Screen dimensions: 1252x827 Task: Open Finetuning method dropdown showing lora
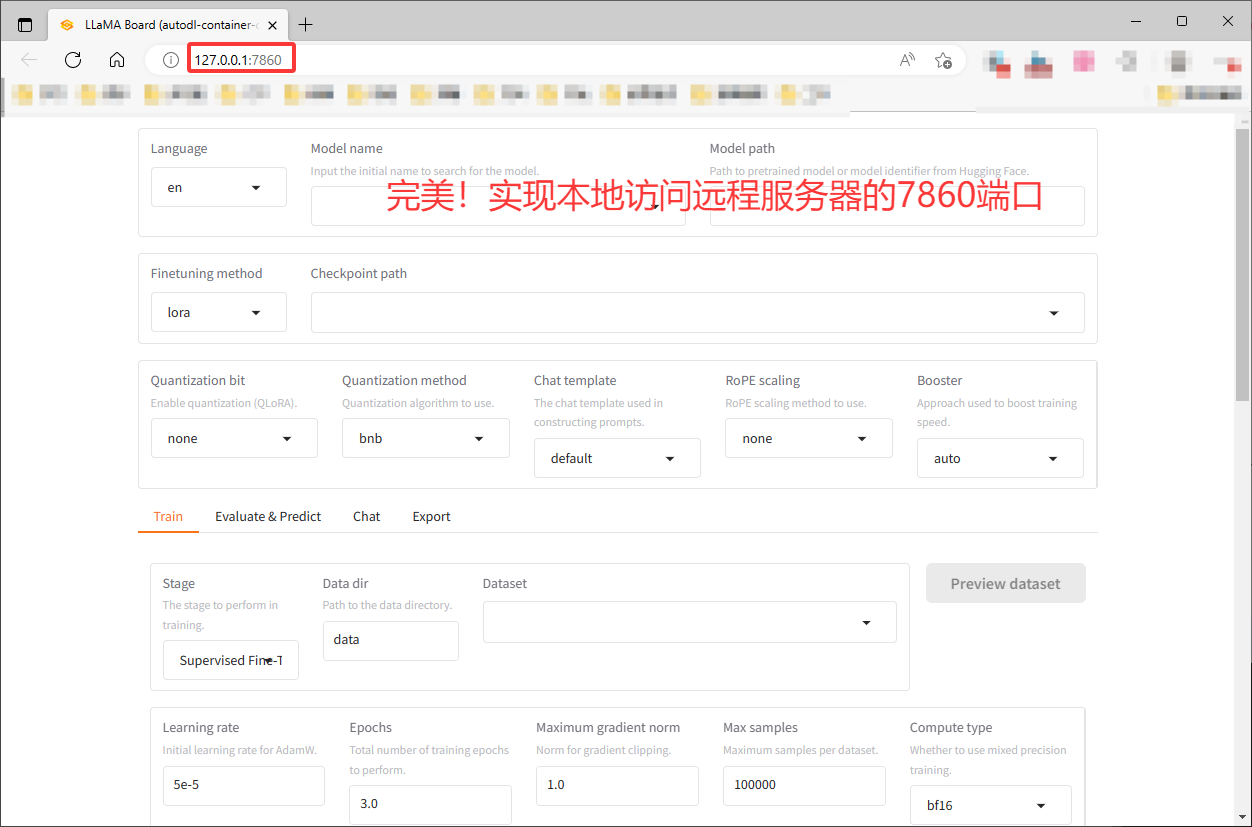click(x=218, y=312)
